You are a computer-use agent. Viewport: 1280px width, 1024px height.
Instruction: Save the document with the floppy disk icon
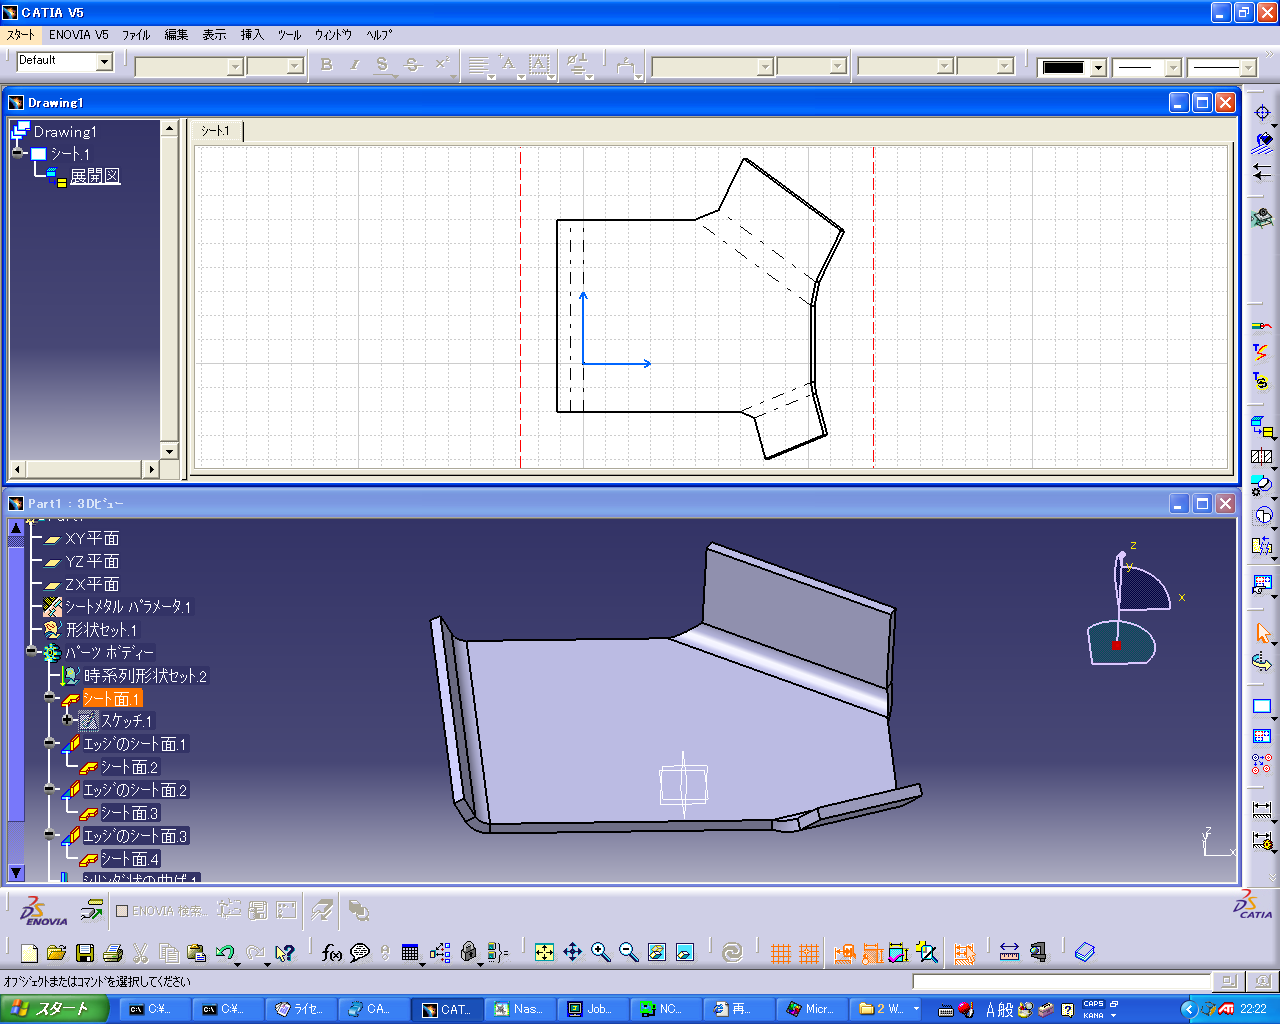(85, 953)
